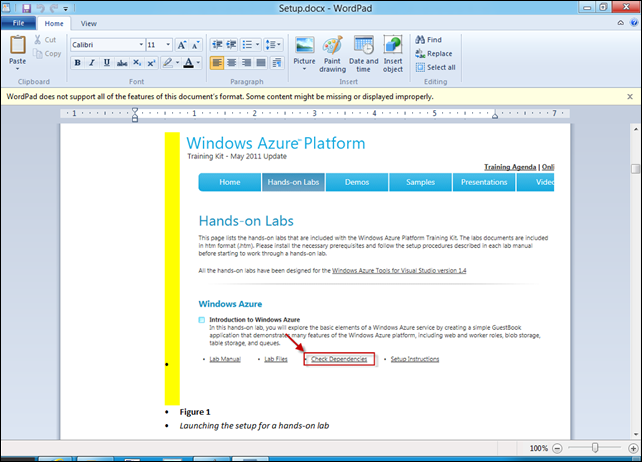This screenshot has height=462, width=642.
Task: Switch to the View ribbon tab
Action: pos(89,24)
